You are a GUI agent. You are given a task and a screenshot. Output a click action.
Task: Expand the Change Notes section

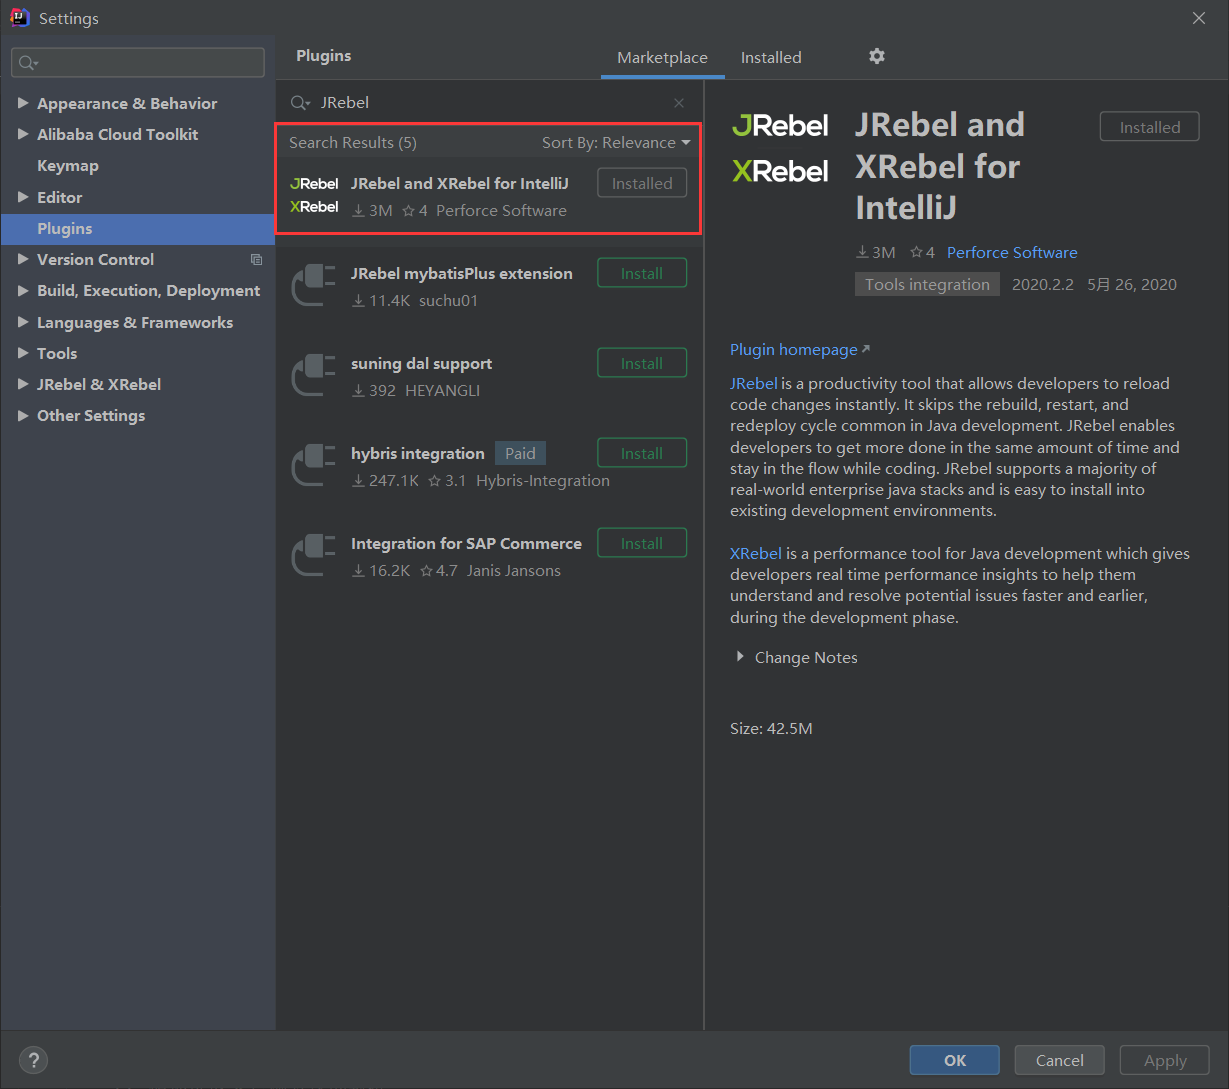point(740,657)
